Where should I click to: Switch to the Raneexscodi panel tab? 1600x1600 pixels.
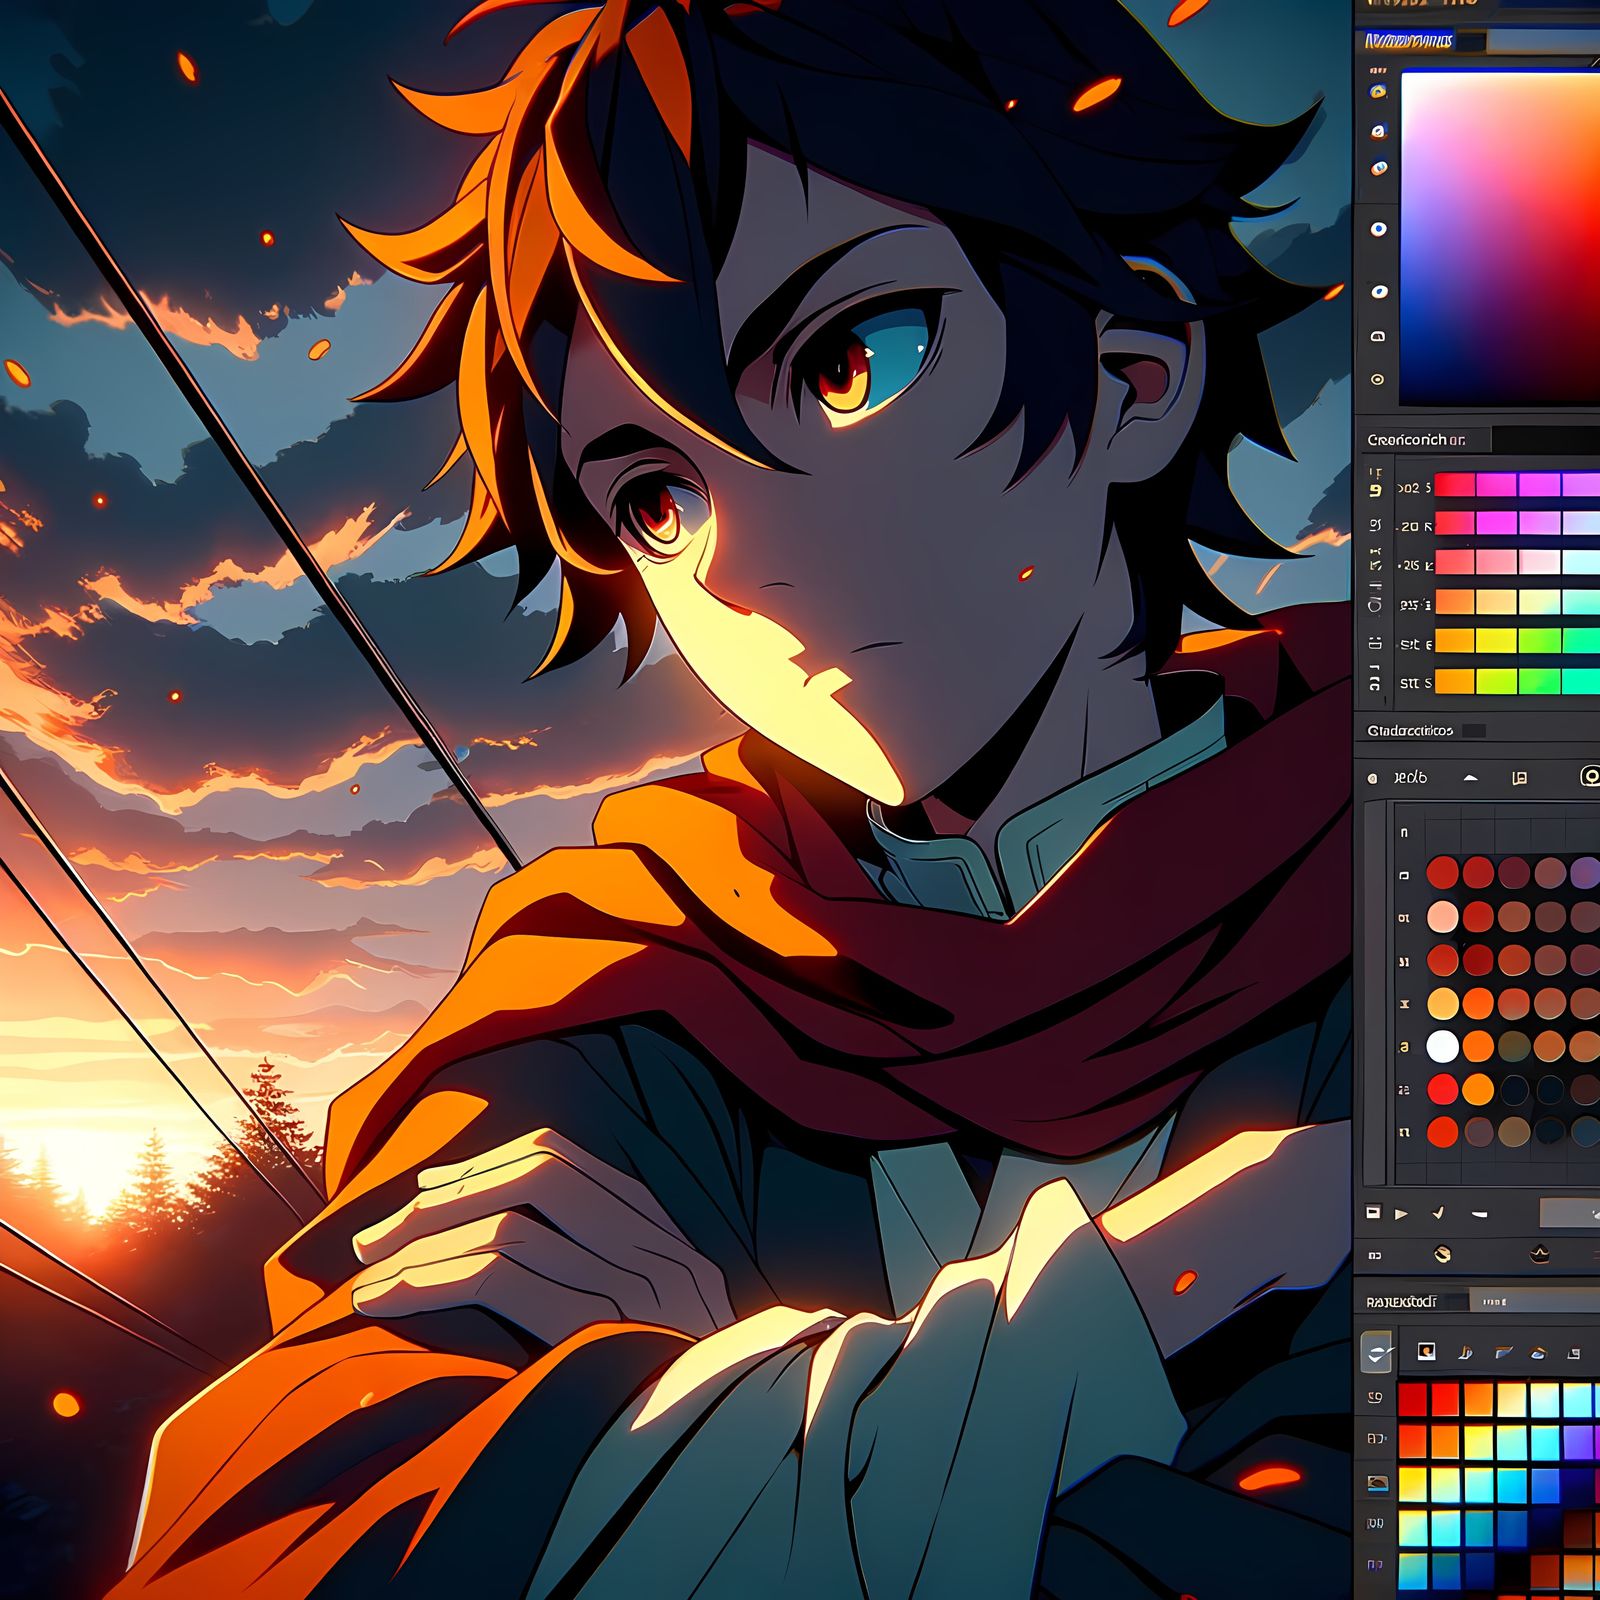click(1401, 1302)
